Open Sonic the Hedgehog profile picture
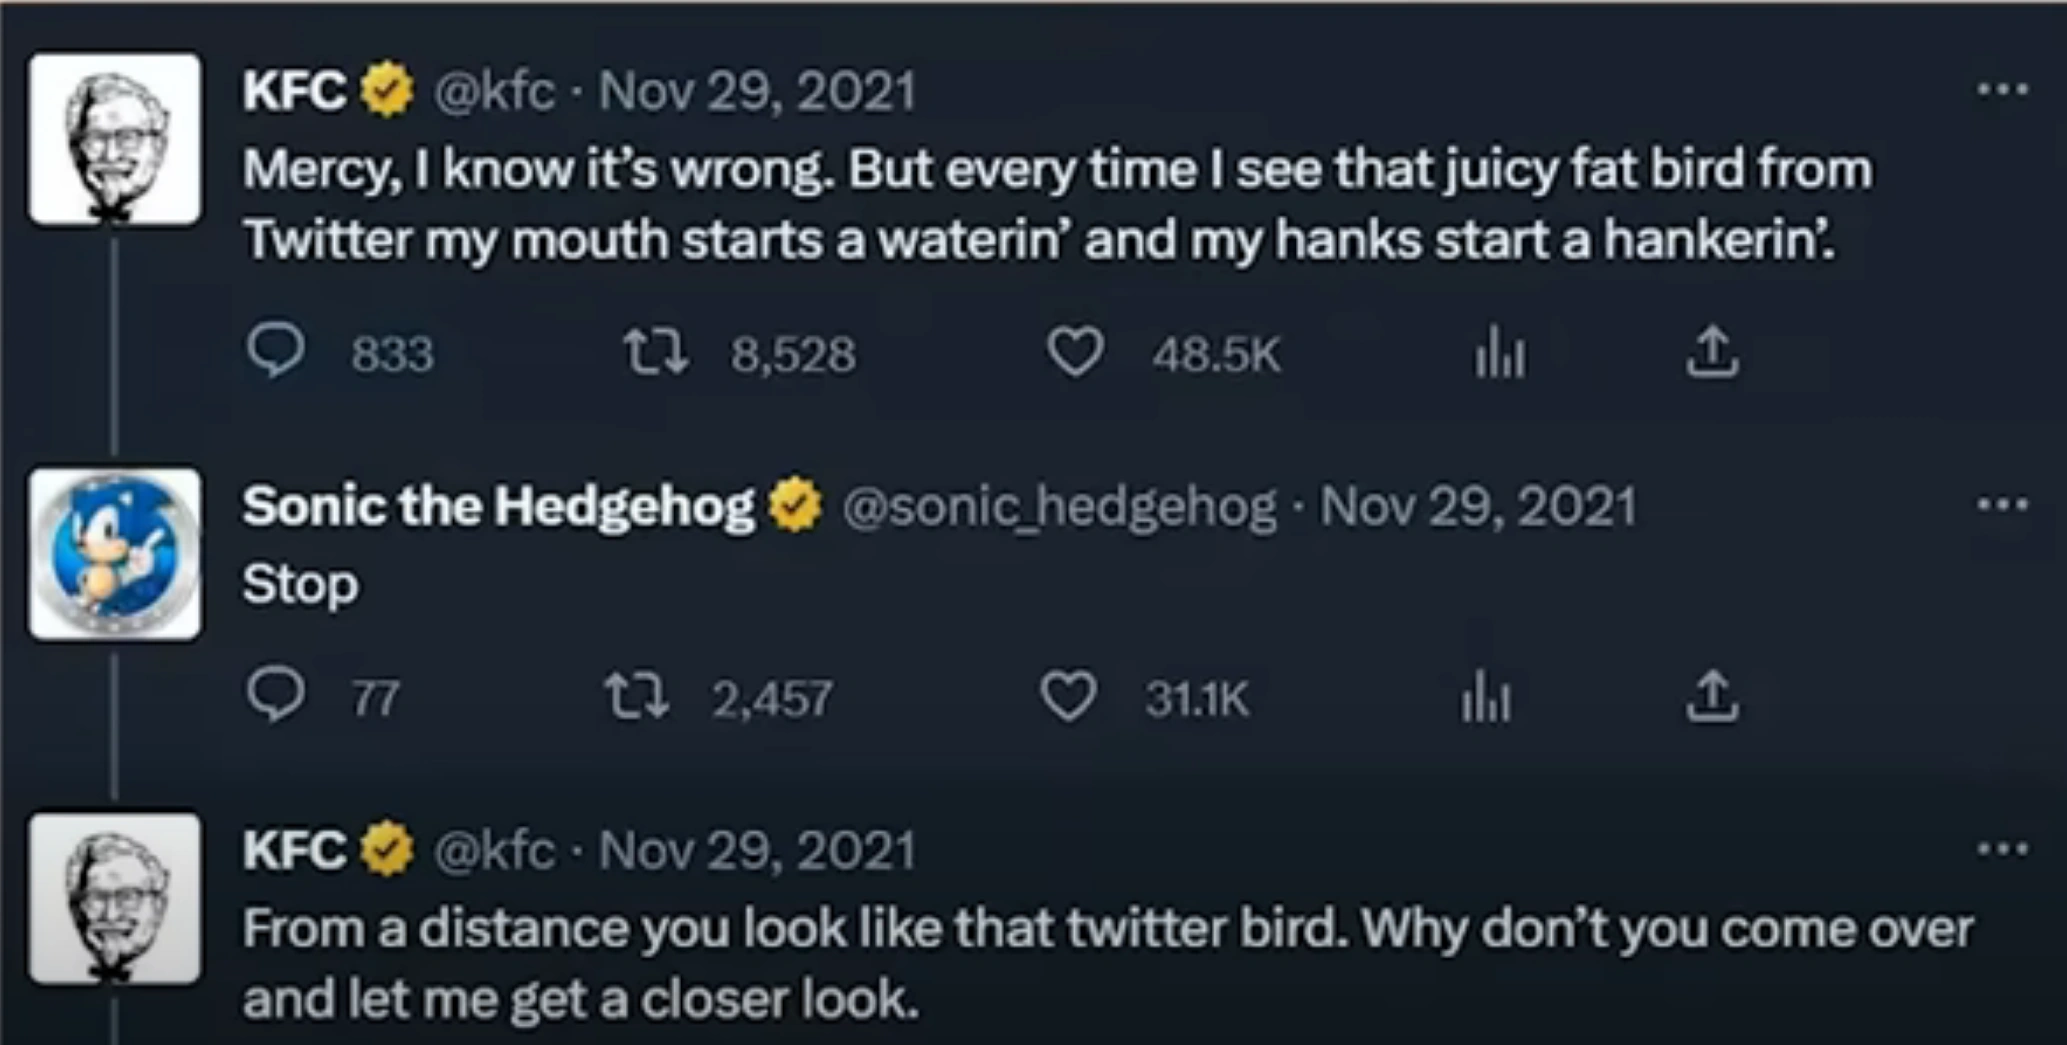 (x=115, y=554)
